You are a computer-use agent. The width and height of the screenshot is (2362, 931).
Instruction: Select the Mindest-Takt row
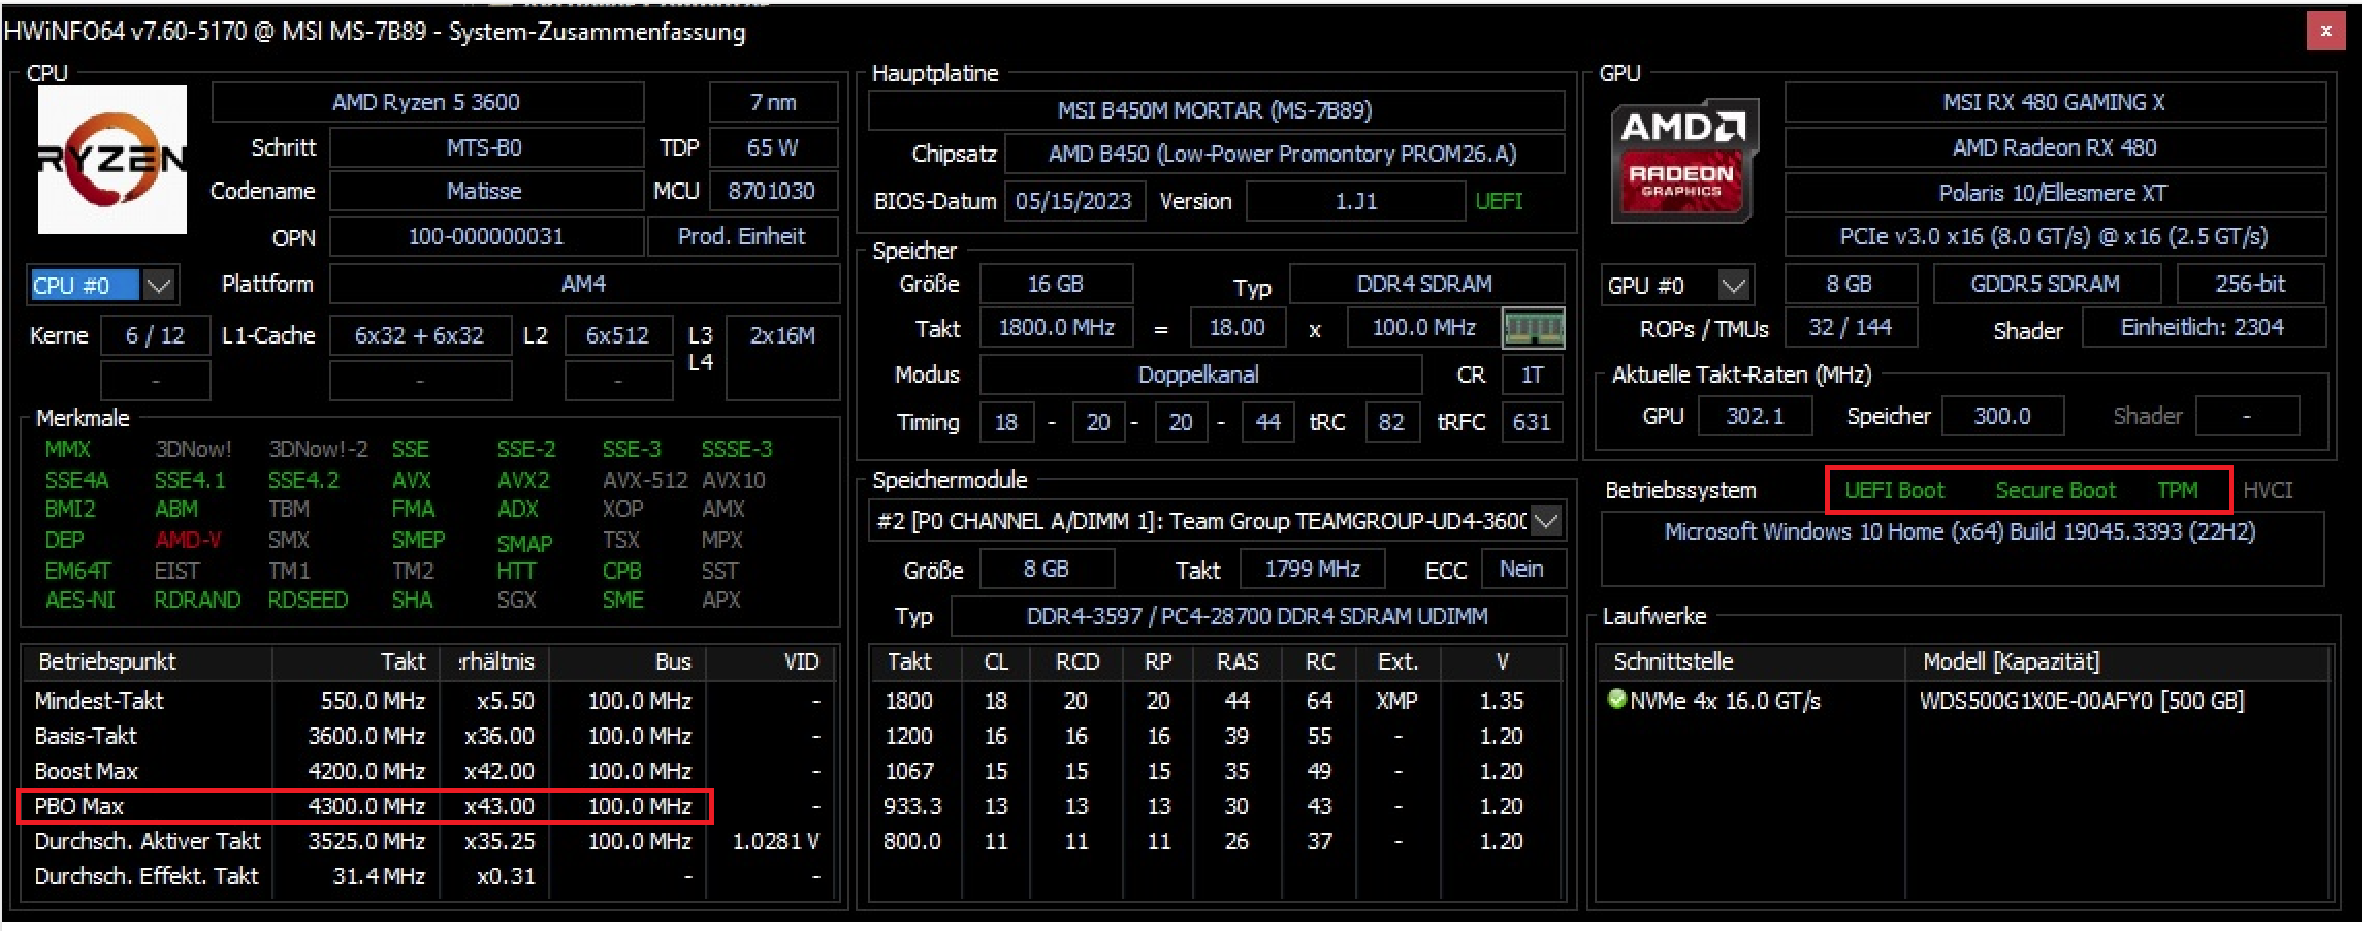tap(429, 700)
